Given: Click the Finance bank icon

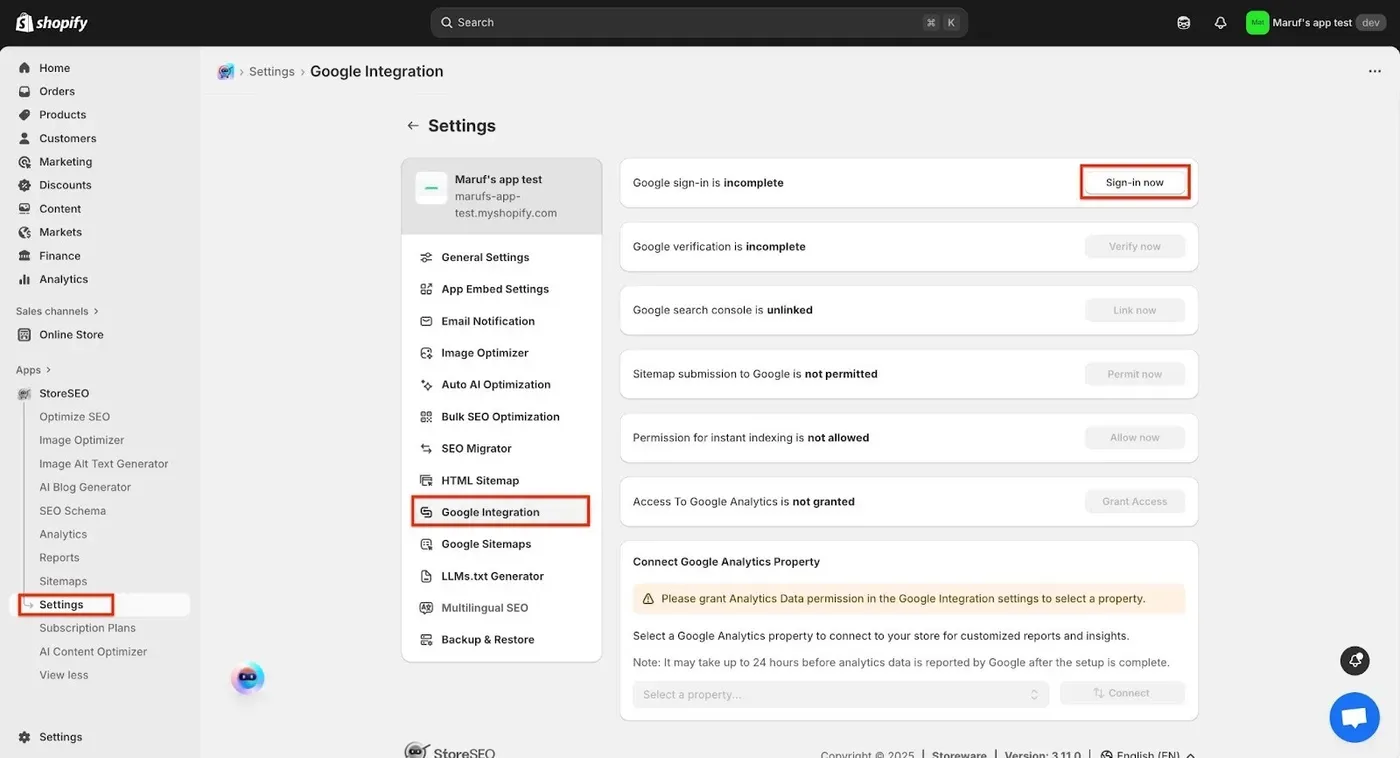Looking at the screenshot, I should point(25,256).
